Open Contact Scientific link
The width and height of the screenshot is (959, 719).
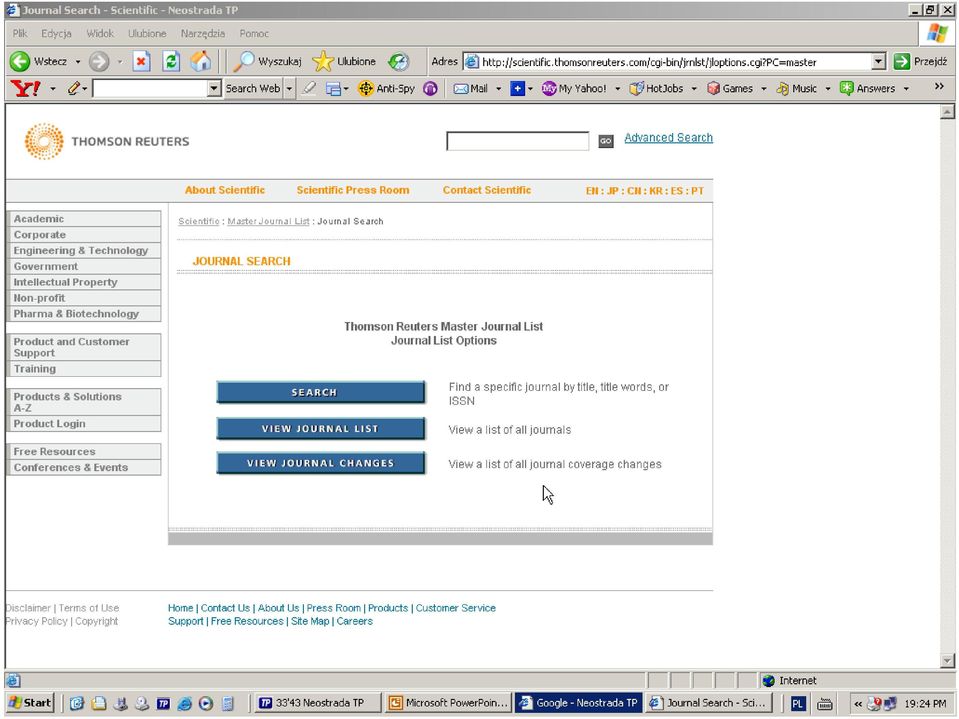pyautogui.click(x=487, y=190)
